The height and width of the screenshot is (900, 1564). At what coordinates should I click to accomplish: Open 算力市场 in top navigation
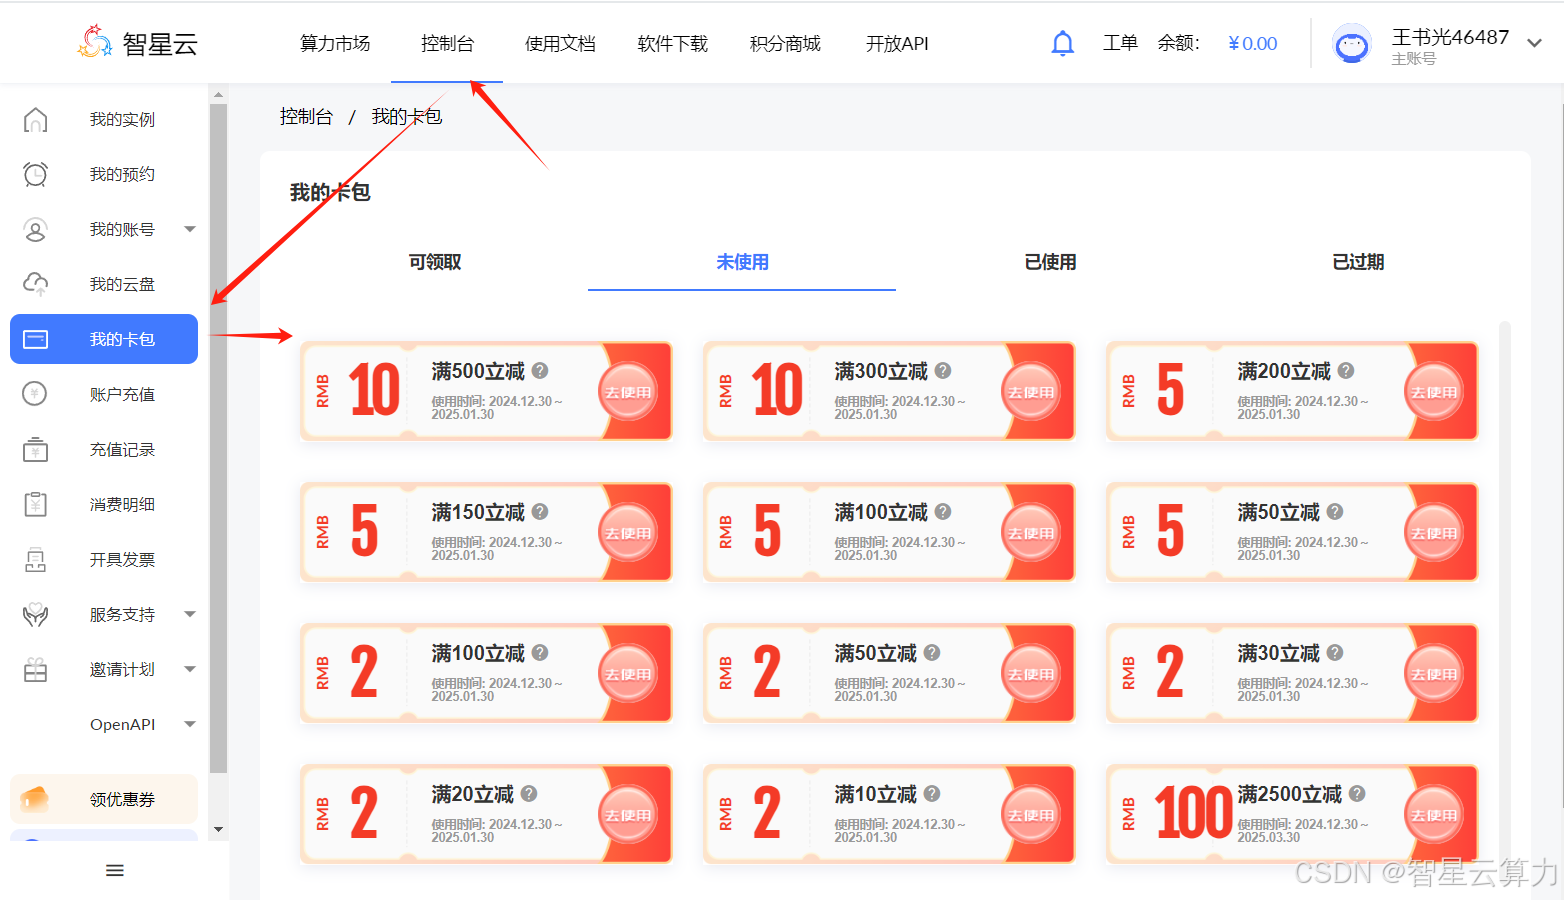(x=335, y=44)
